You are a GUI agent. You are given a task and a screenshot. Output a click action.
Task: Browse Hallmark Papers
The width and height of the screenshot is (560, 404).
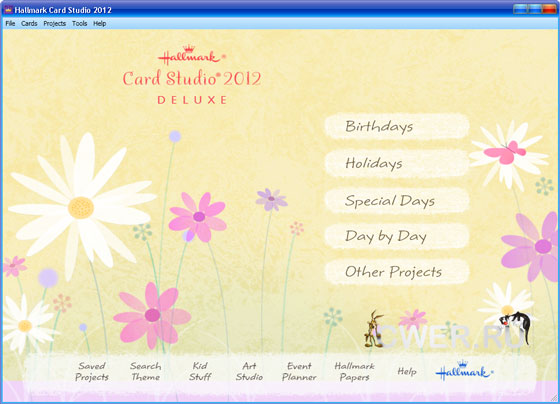(354, 371)
